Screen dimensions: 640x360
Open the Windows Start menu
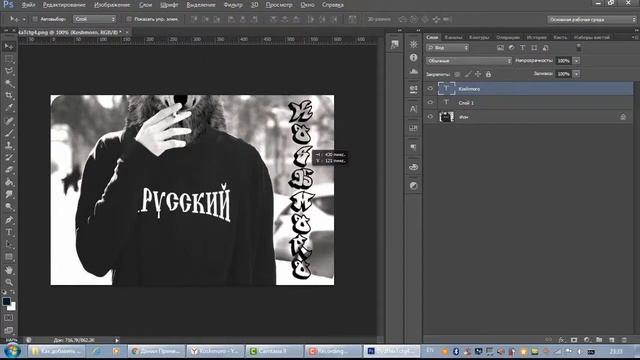[13, 351]
